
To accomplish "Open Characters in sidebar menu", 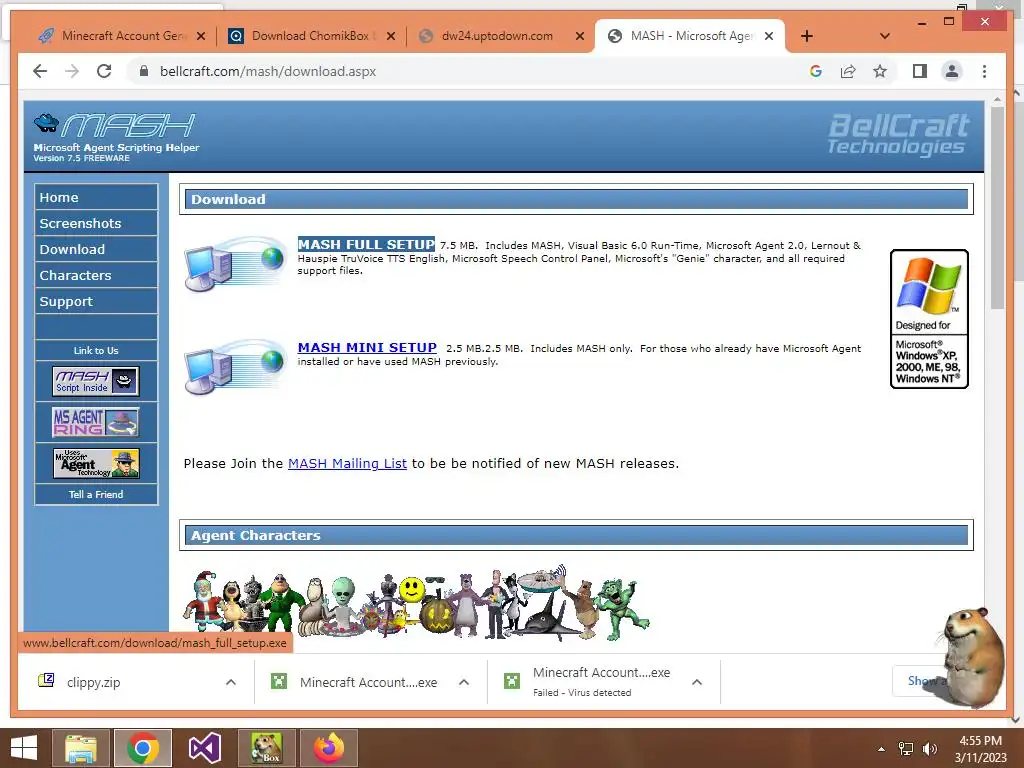I will [96, 276].
